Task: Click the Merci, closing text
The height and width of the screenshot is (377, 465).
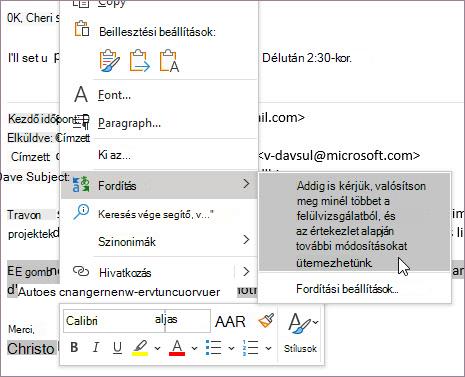Action: click(x=21, y=329)
